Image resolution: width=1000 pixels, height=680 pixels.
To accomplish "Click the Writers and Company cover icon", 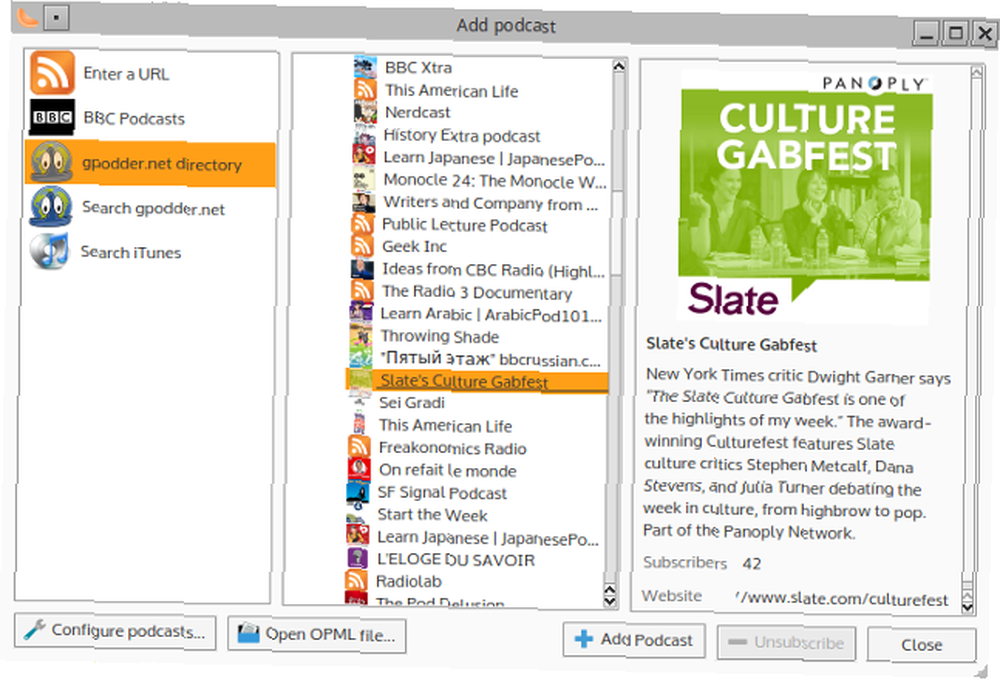I will tap(364, 202).
